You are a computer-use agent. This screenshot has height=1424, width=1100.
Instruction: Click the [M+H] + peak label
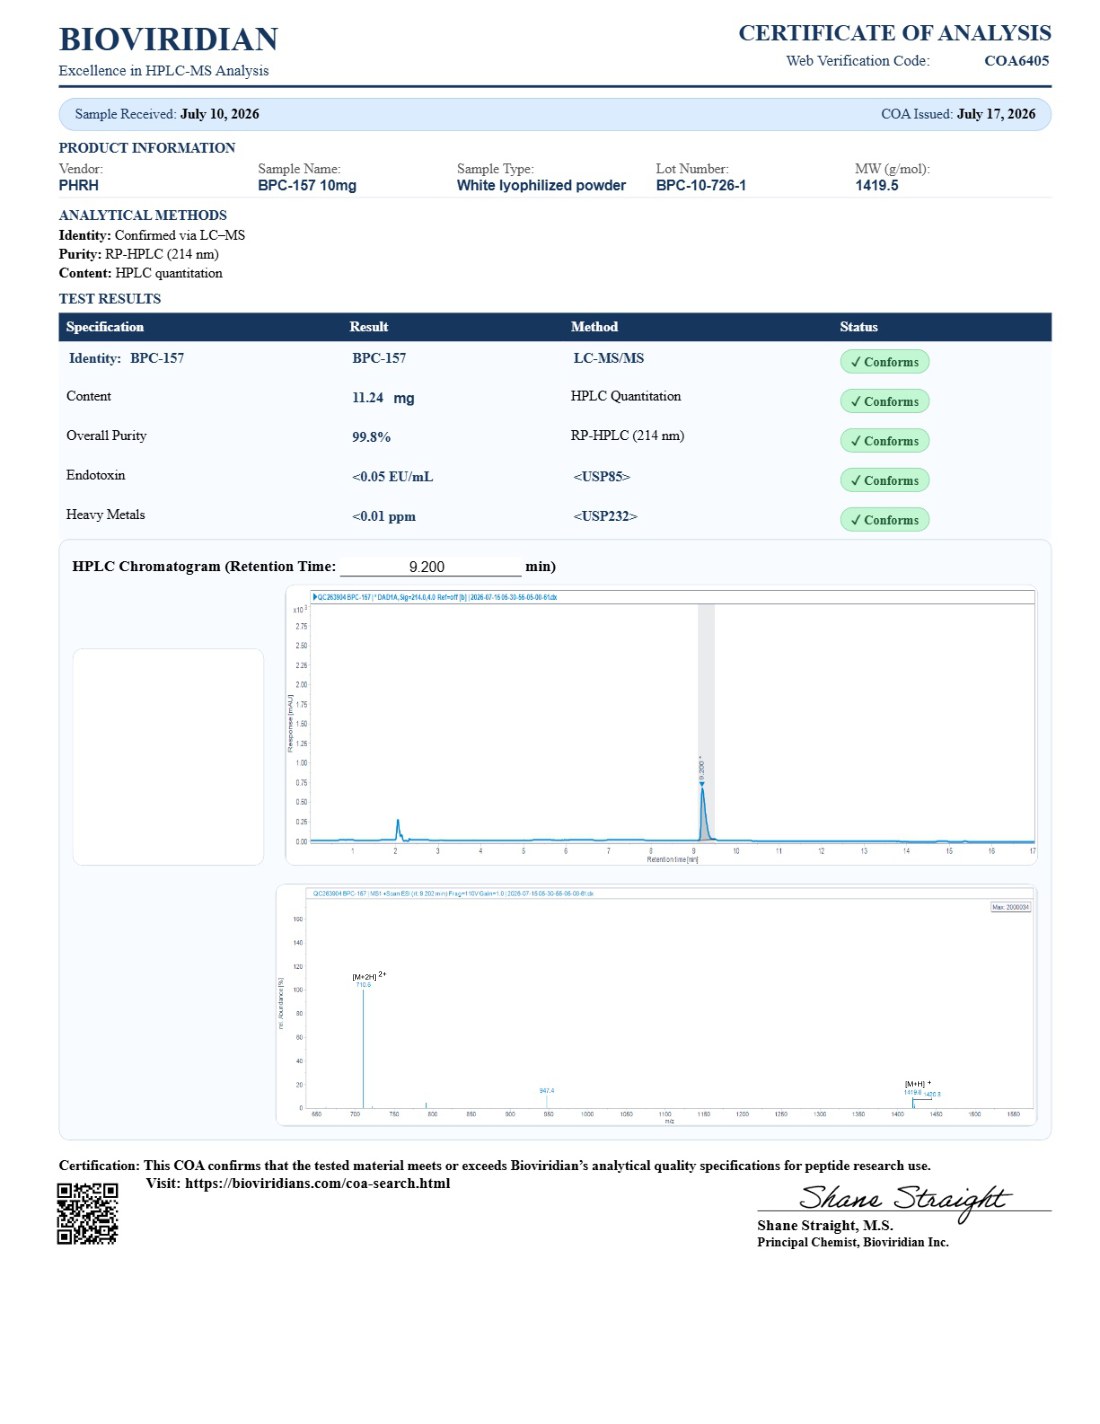(918, 1083)
